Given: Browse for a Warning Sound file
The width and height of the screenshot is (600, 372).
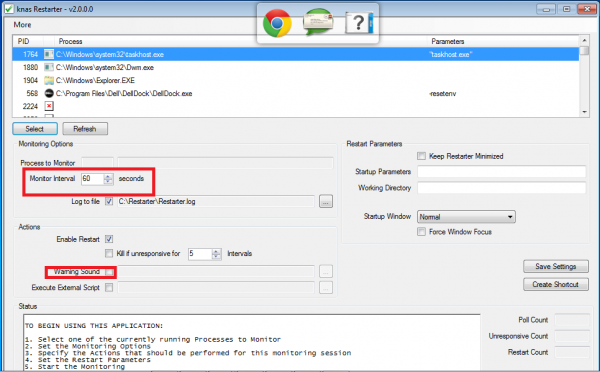Looking at the screenshot, I should 326,271.
